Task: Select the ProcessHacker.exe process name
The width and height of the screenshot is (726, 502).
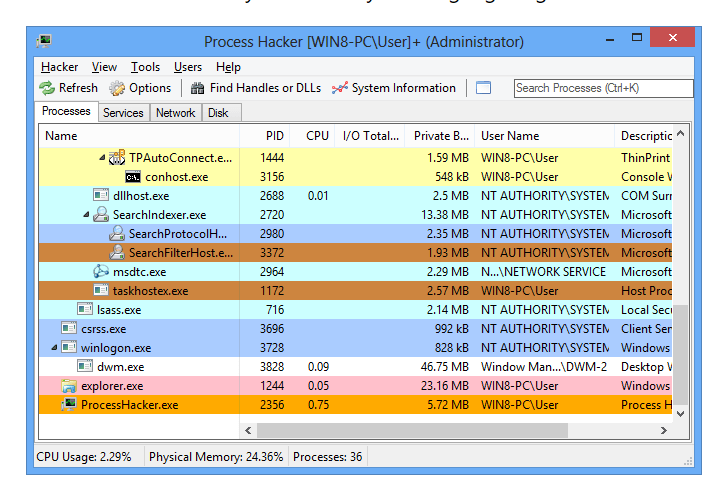Action: pos(130,405)
